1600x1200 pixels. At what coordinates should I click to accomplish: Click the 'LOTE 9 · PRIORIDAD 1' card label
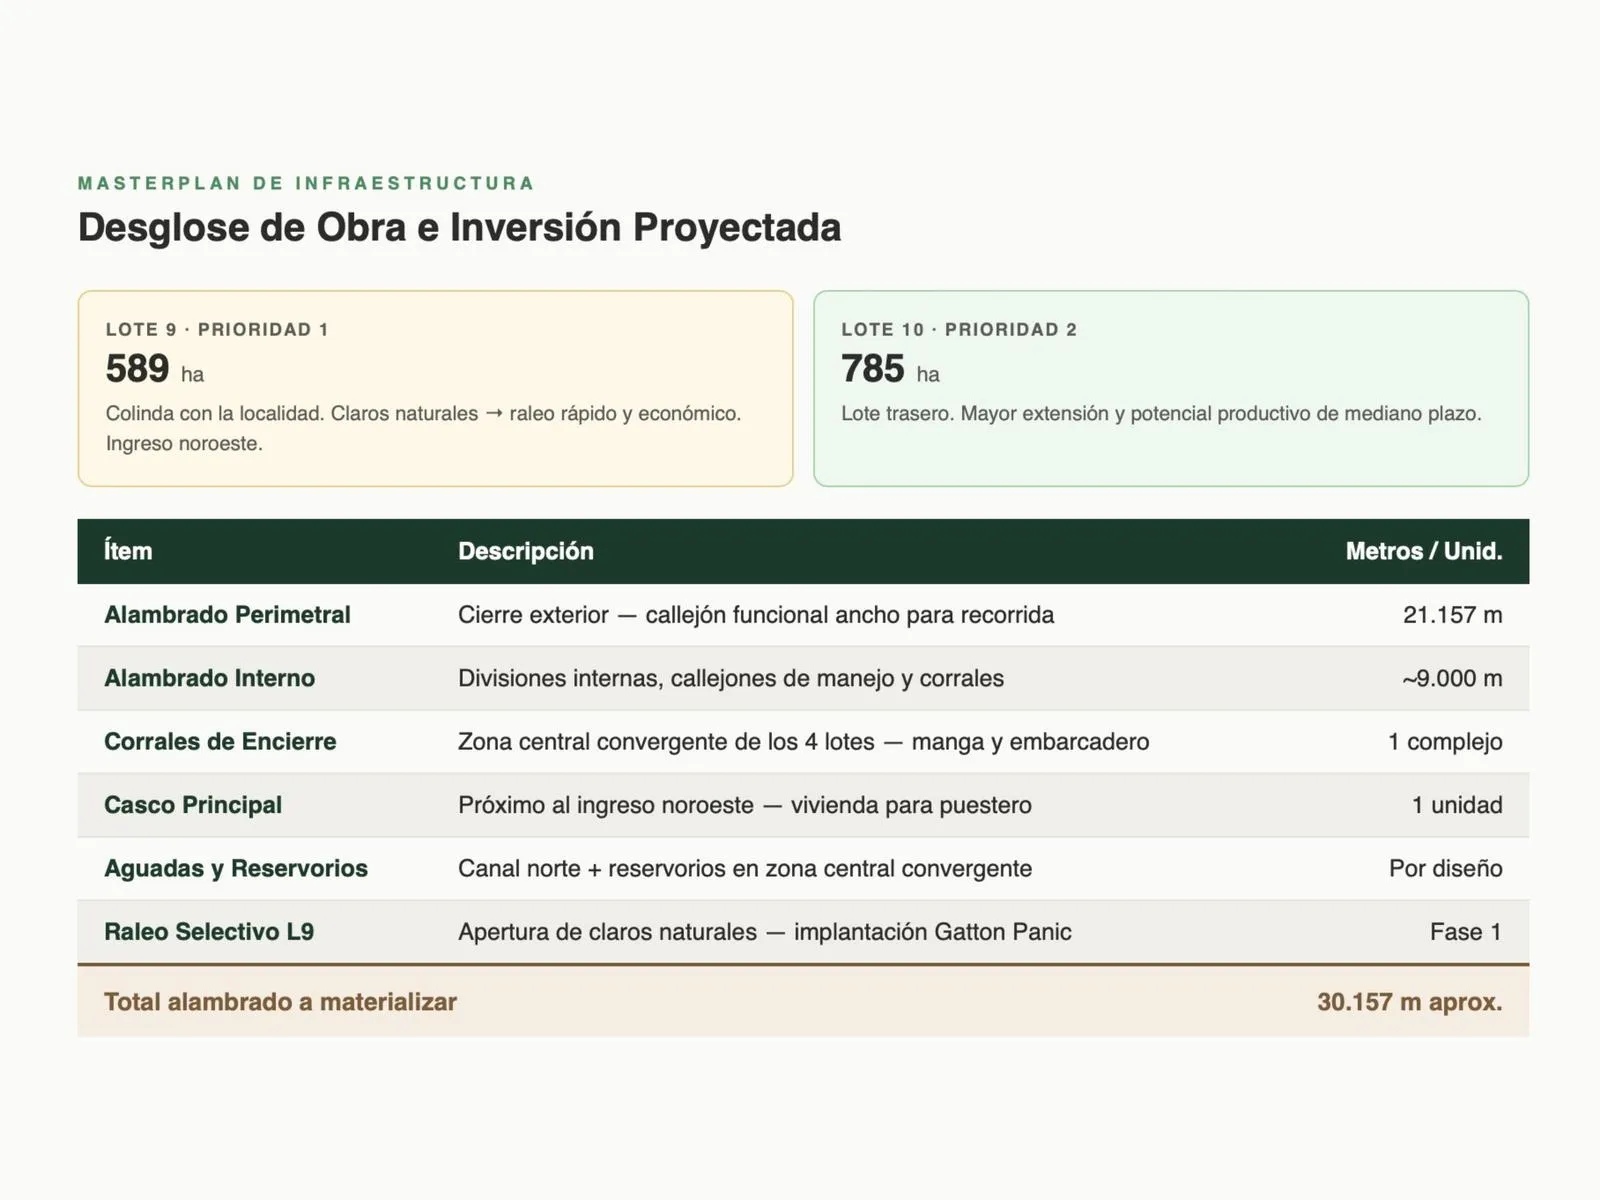coord(217,330)
